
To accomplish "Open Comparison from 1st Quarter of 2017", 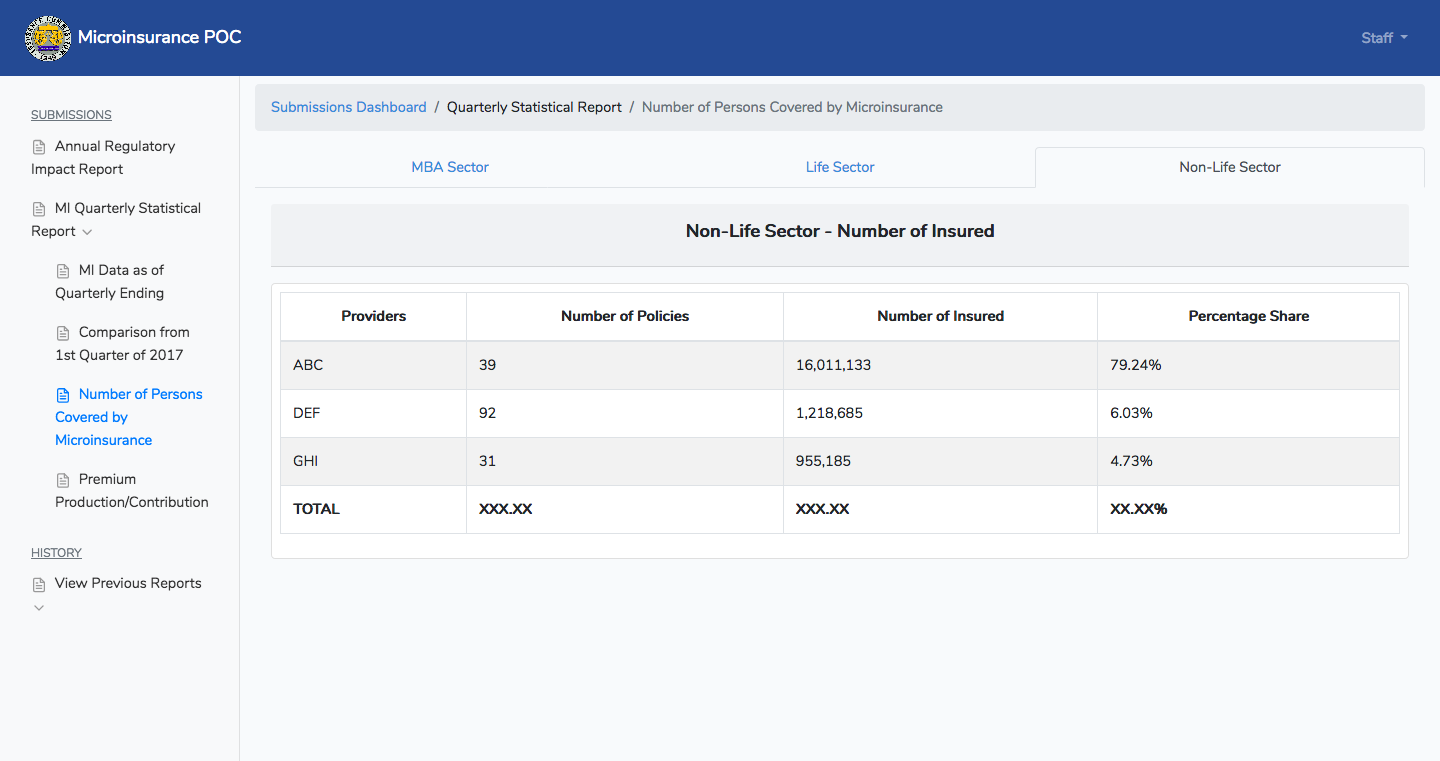I will (122, 344).
